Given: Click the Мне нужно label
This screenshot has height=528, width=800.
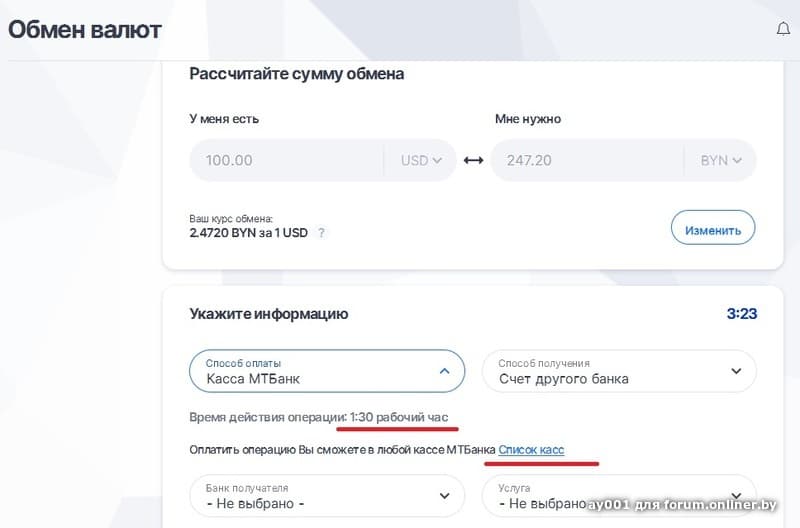Looking at the screenshot, I should pyautogui.click(x=527, y=119).
